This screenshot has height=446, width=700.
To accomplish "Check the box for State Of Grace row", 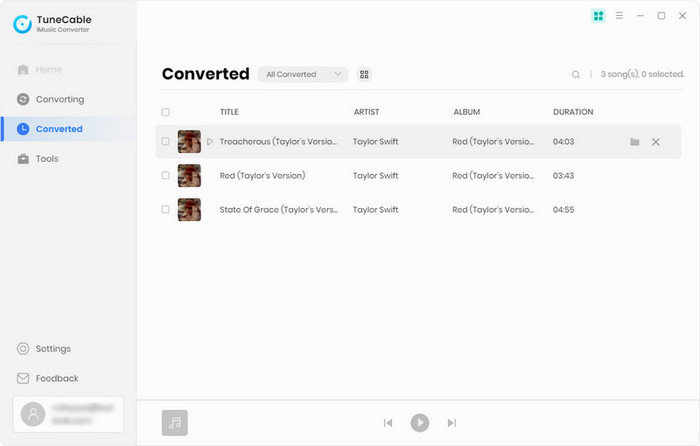I will (166, 209).
